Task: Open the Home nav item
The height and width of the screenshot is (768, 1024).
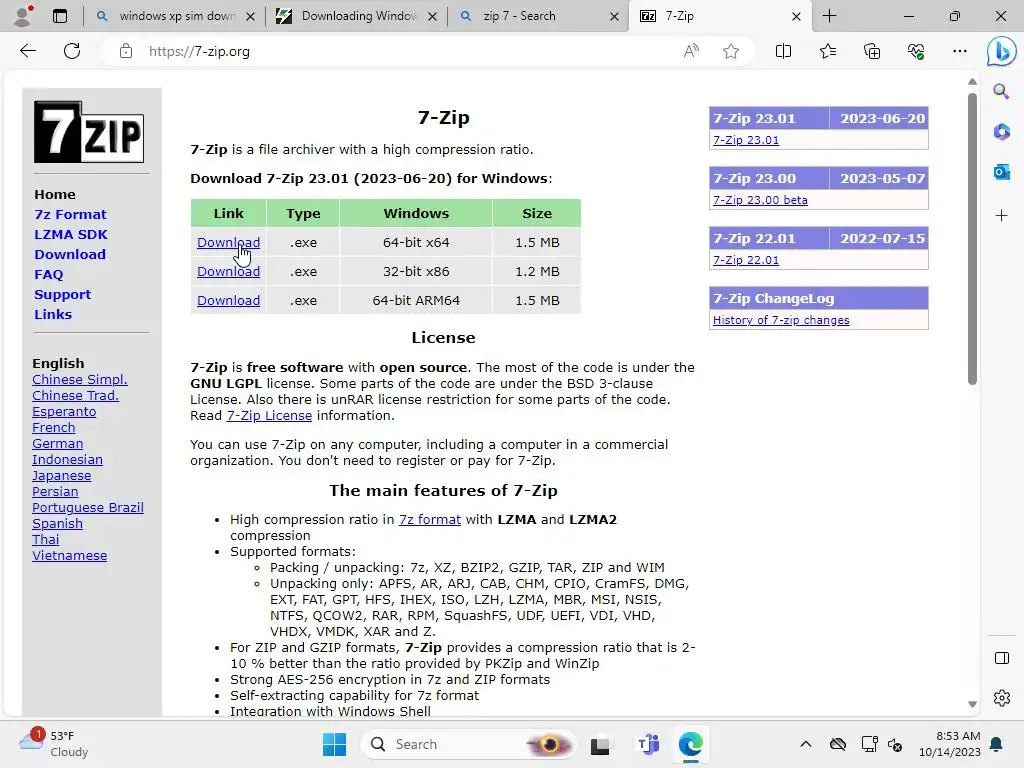Action: click(x=55, y=195)
